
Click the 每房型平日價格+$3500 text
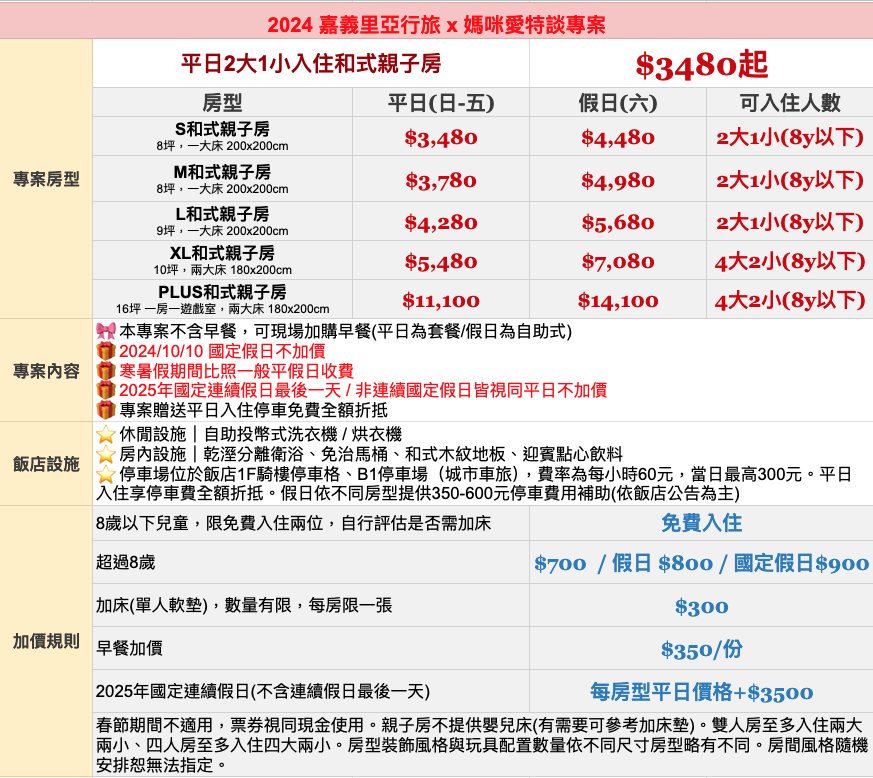(701, 692)
